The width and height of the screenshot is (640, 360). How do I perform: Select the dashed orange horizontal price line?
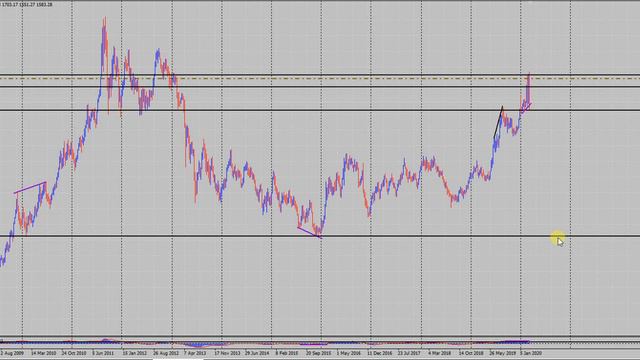pyautogui.click(x=320, y=78)
